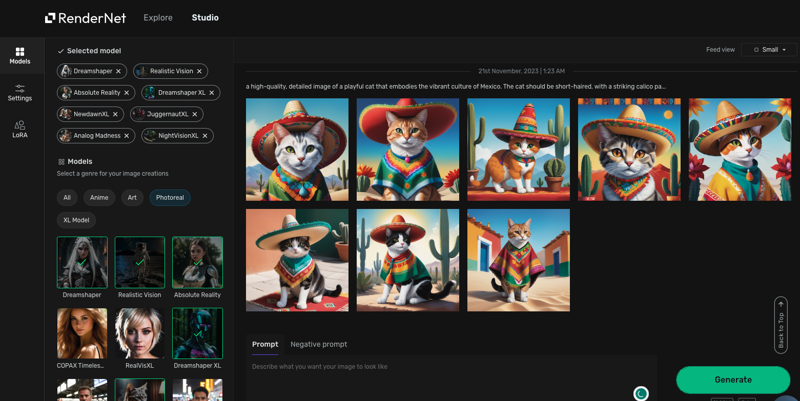Filter models by All genre
The width and height of the screenshot is (800, 401).
(67, 197)
